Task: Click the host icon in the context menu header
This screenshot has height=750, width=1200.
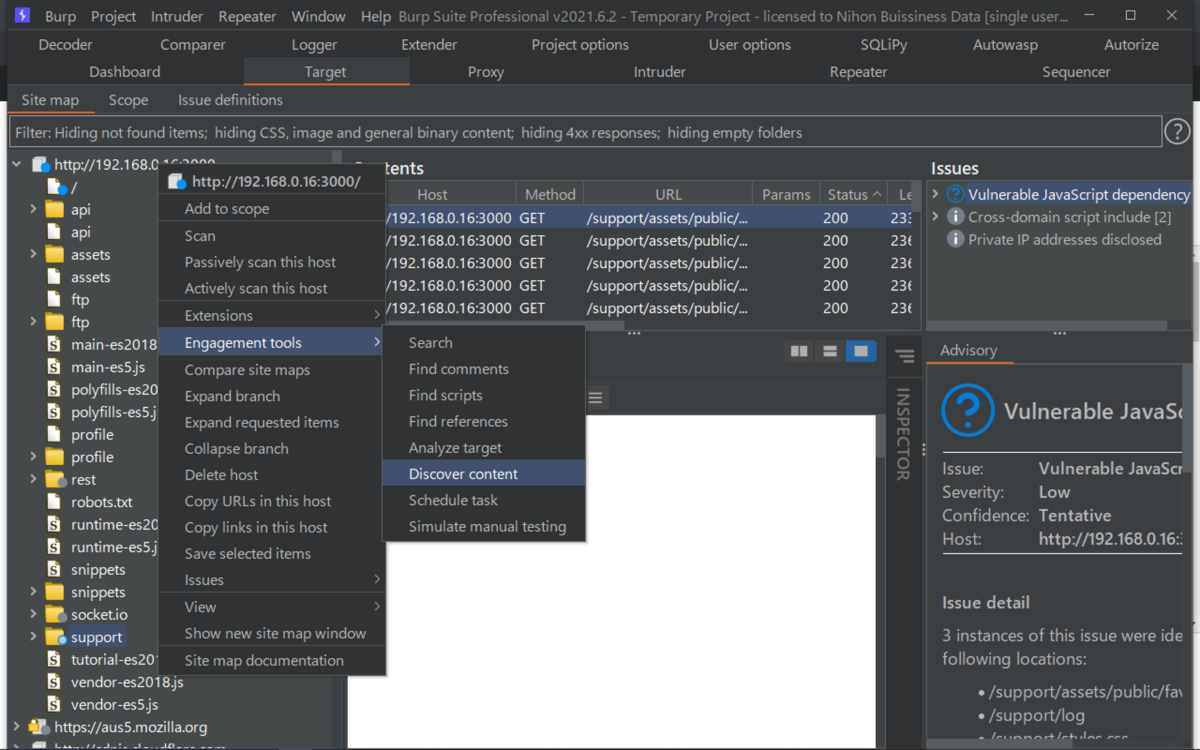Action: pos(177,182)
